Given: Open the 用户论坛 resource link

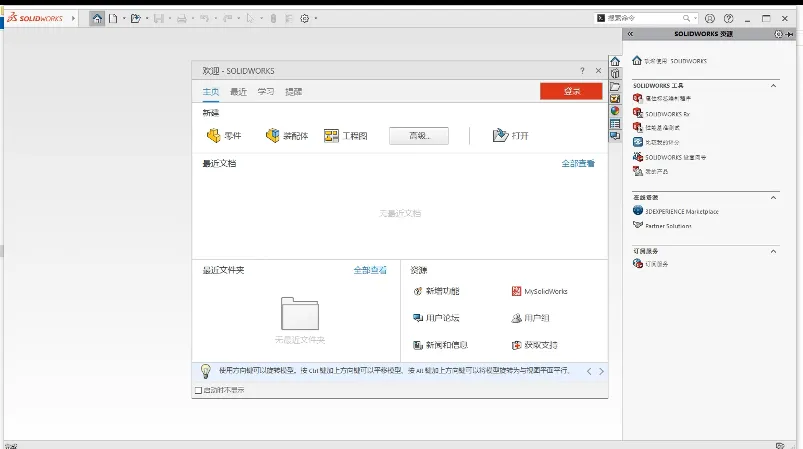Looking at the screenshot, I should coord(436,318).
